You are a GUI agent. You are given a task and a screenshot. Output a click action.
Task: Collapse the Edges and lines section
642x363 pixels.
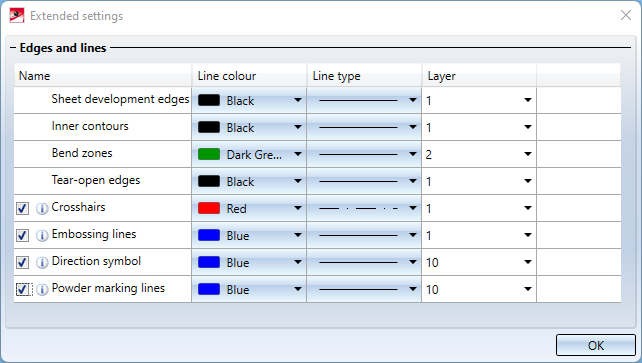click(x=13, y=48)
